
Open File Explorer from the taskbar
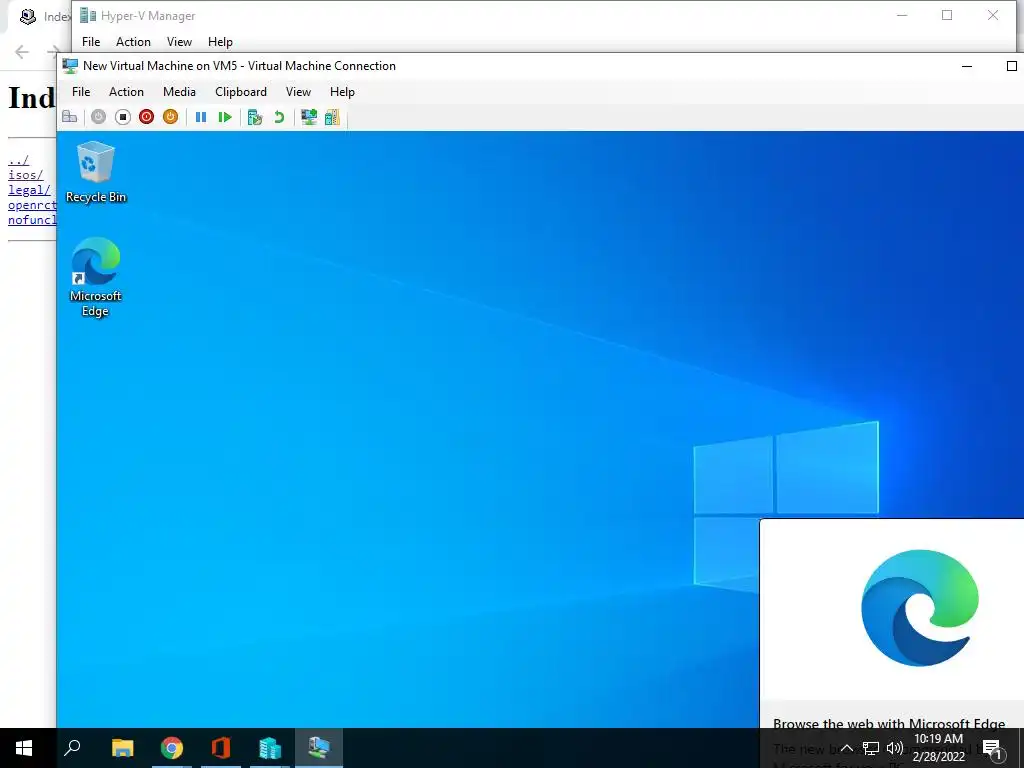click(122, 748)
